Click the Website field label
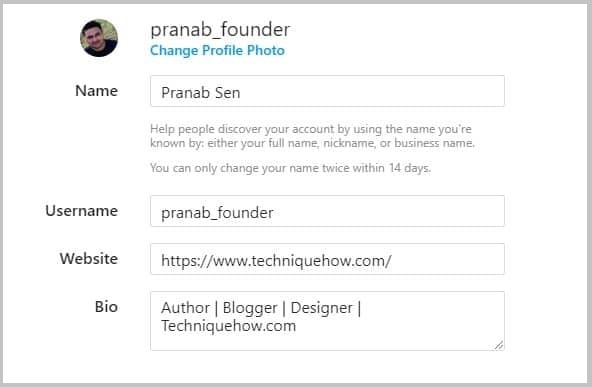This screenshot has height=387, width=592. tap(89, 259)
